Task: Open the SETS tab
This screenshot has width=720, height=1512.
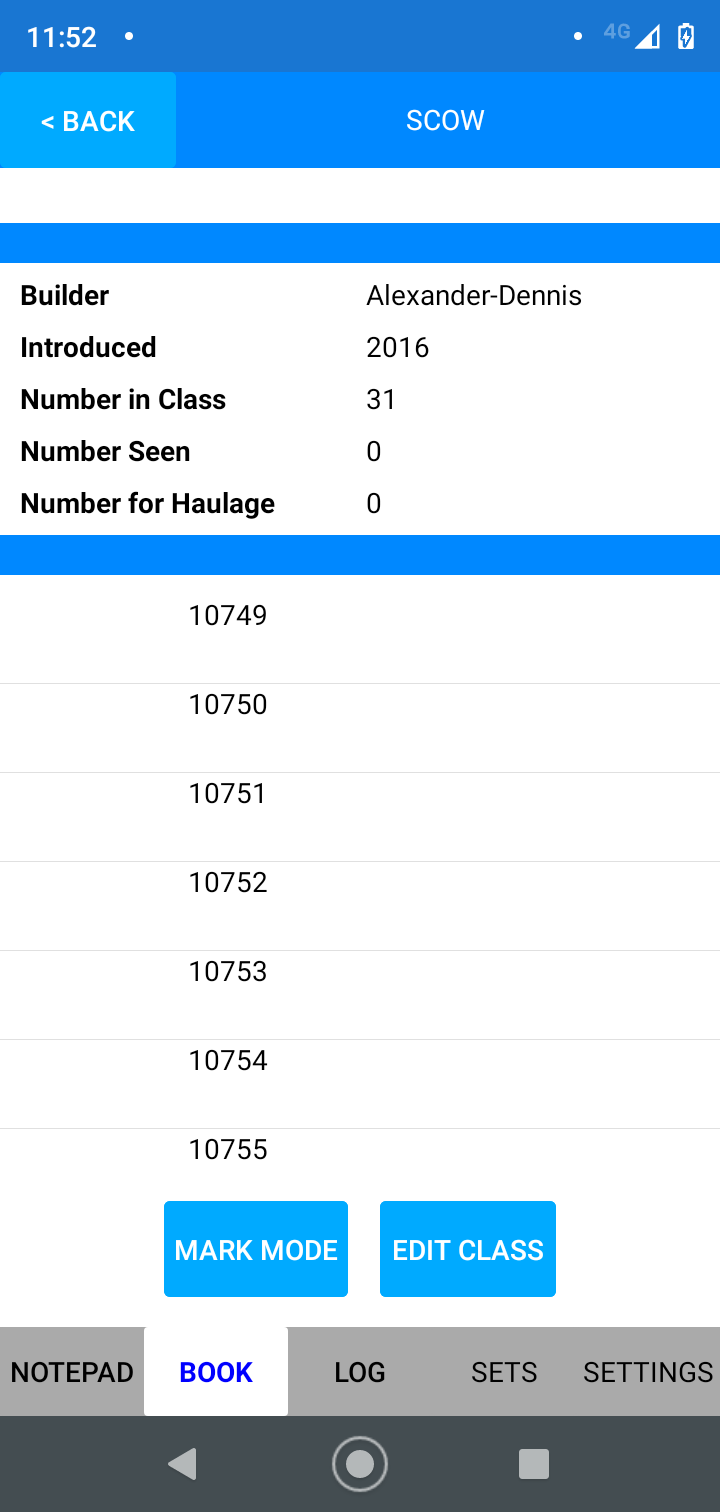Action: point(503,1371)
